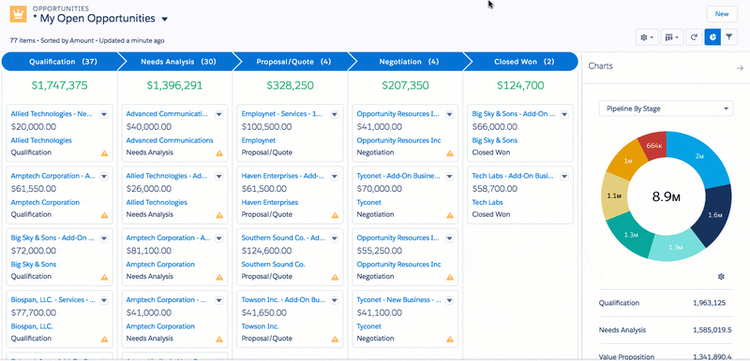Click warning icon on Southern Sound Co. card

point(335,277)
